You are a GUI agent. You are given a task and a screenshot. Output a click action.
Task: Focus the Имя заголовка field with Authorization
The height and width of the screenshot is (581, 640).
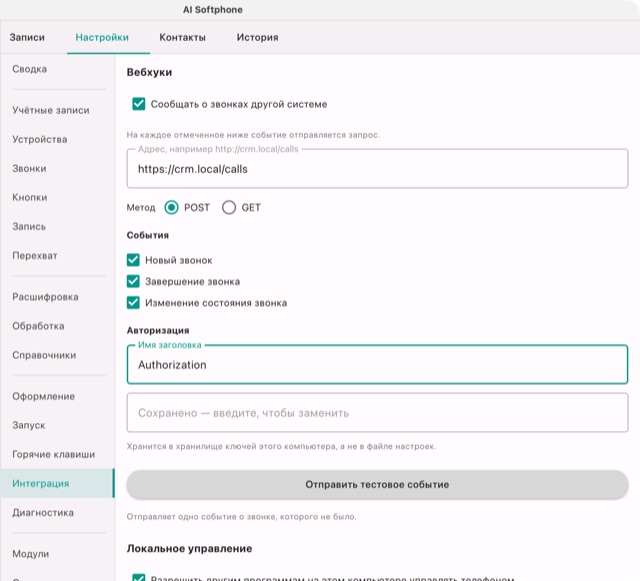pos(377,365)
